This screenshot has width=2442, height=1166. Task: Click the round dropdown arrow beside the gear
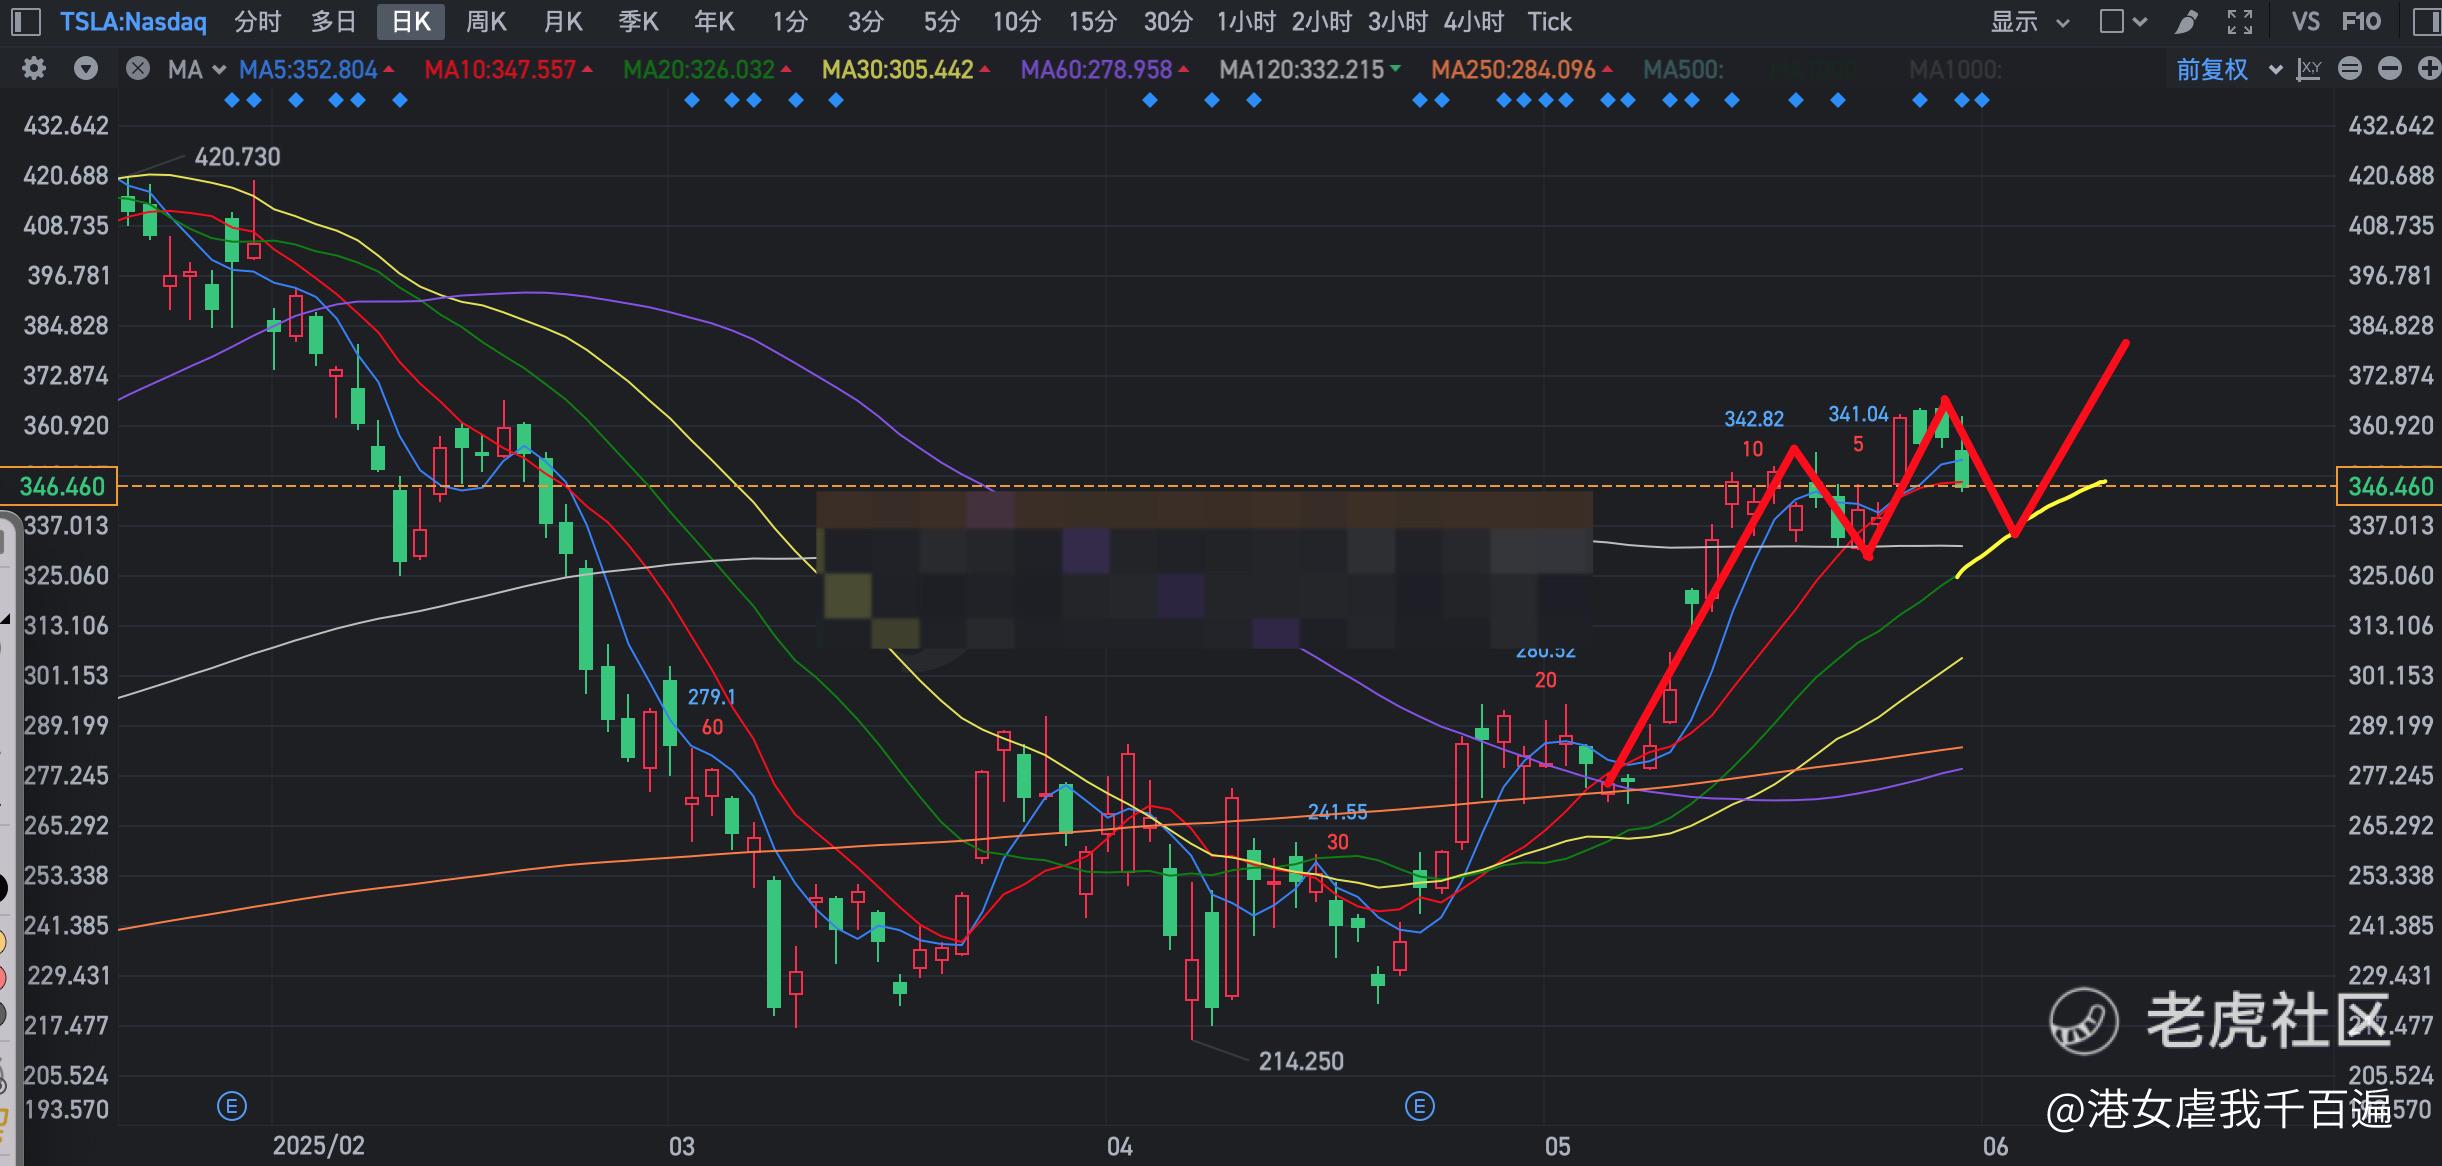coord(86,69)
